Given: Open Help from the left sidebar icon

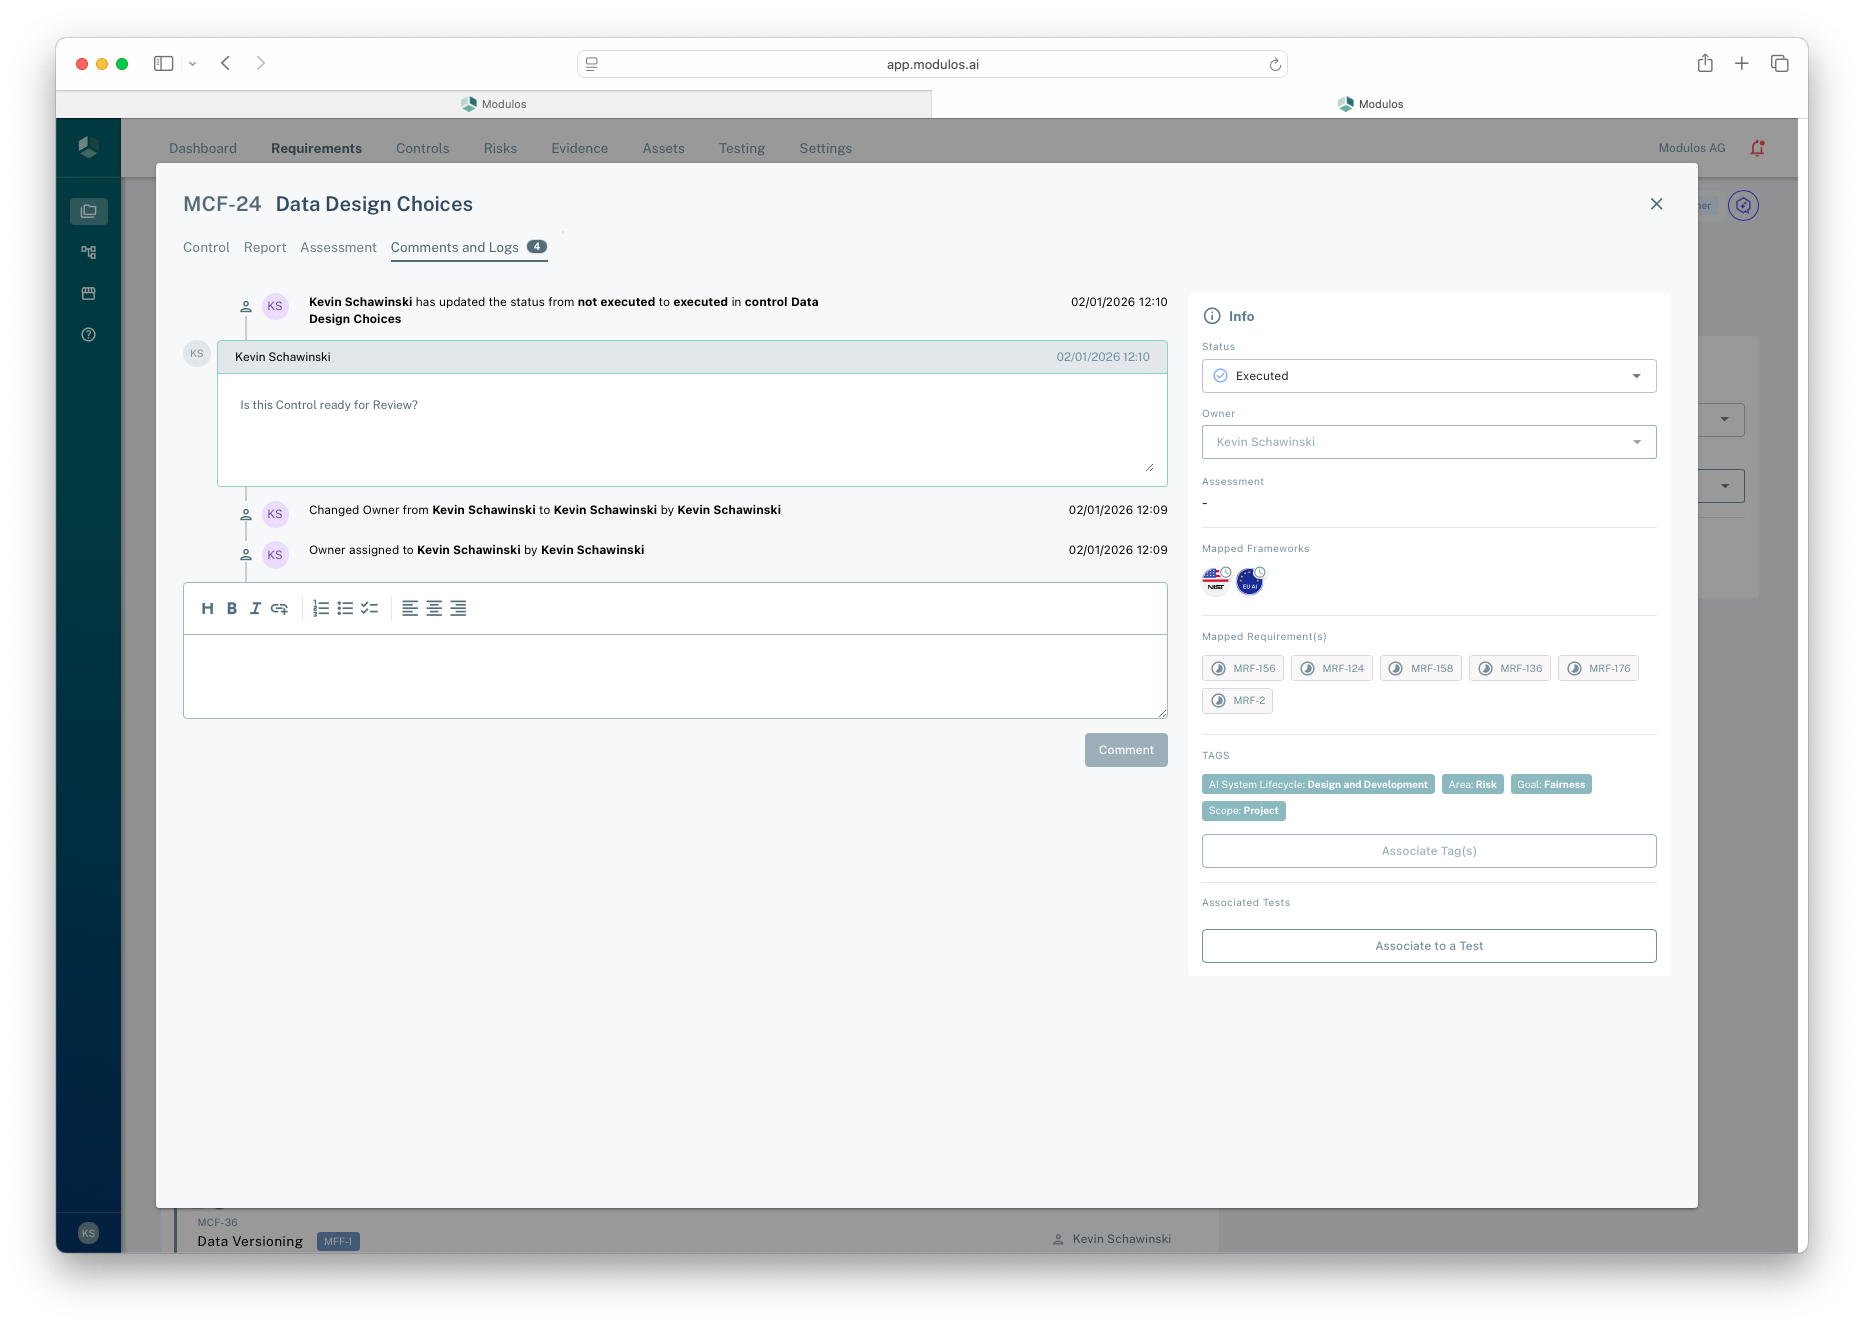Looking at the screenshot, I should point(88,334).
